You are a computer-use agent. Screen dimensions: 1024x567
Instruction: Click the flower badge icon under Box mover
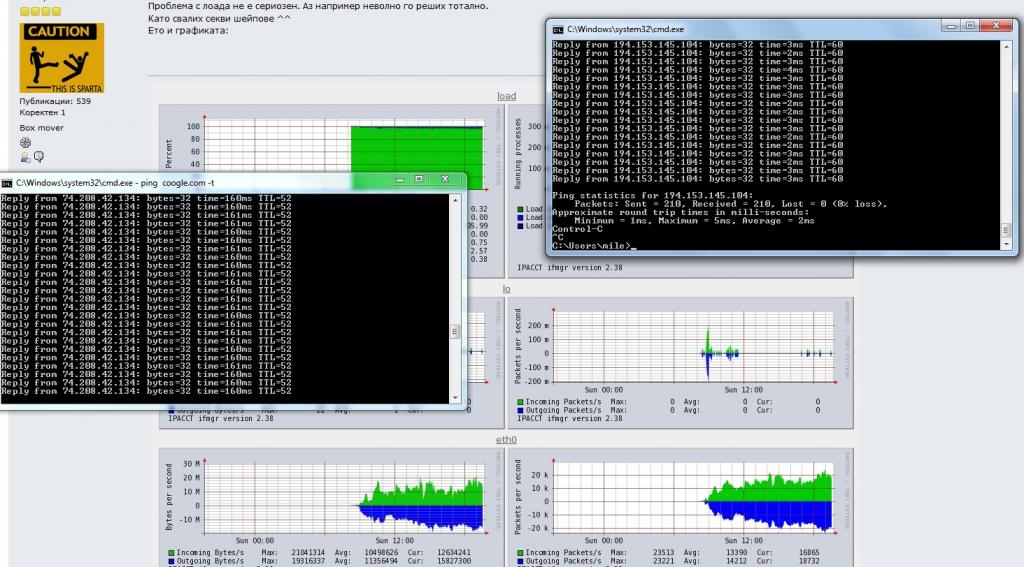[26, 143]
